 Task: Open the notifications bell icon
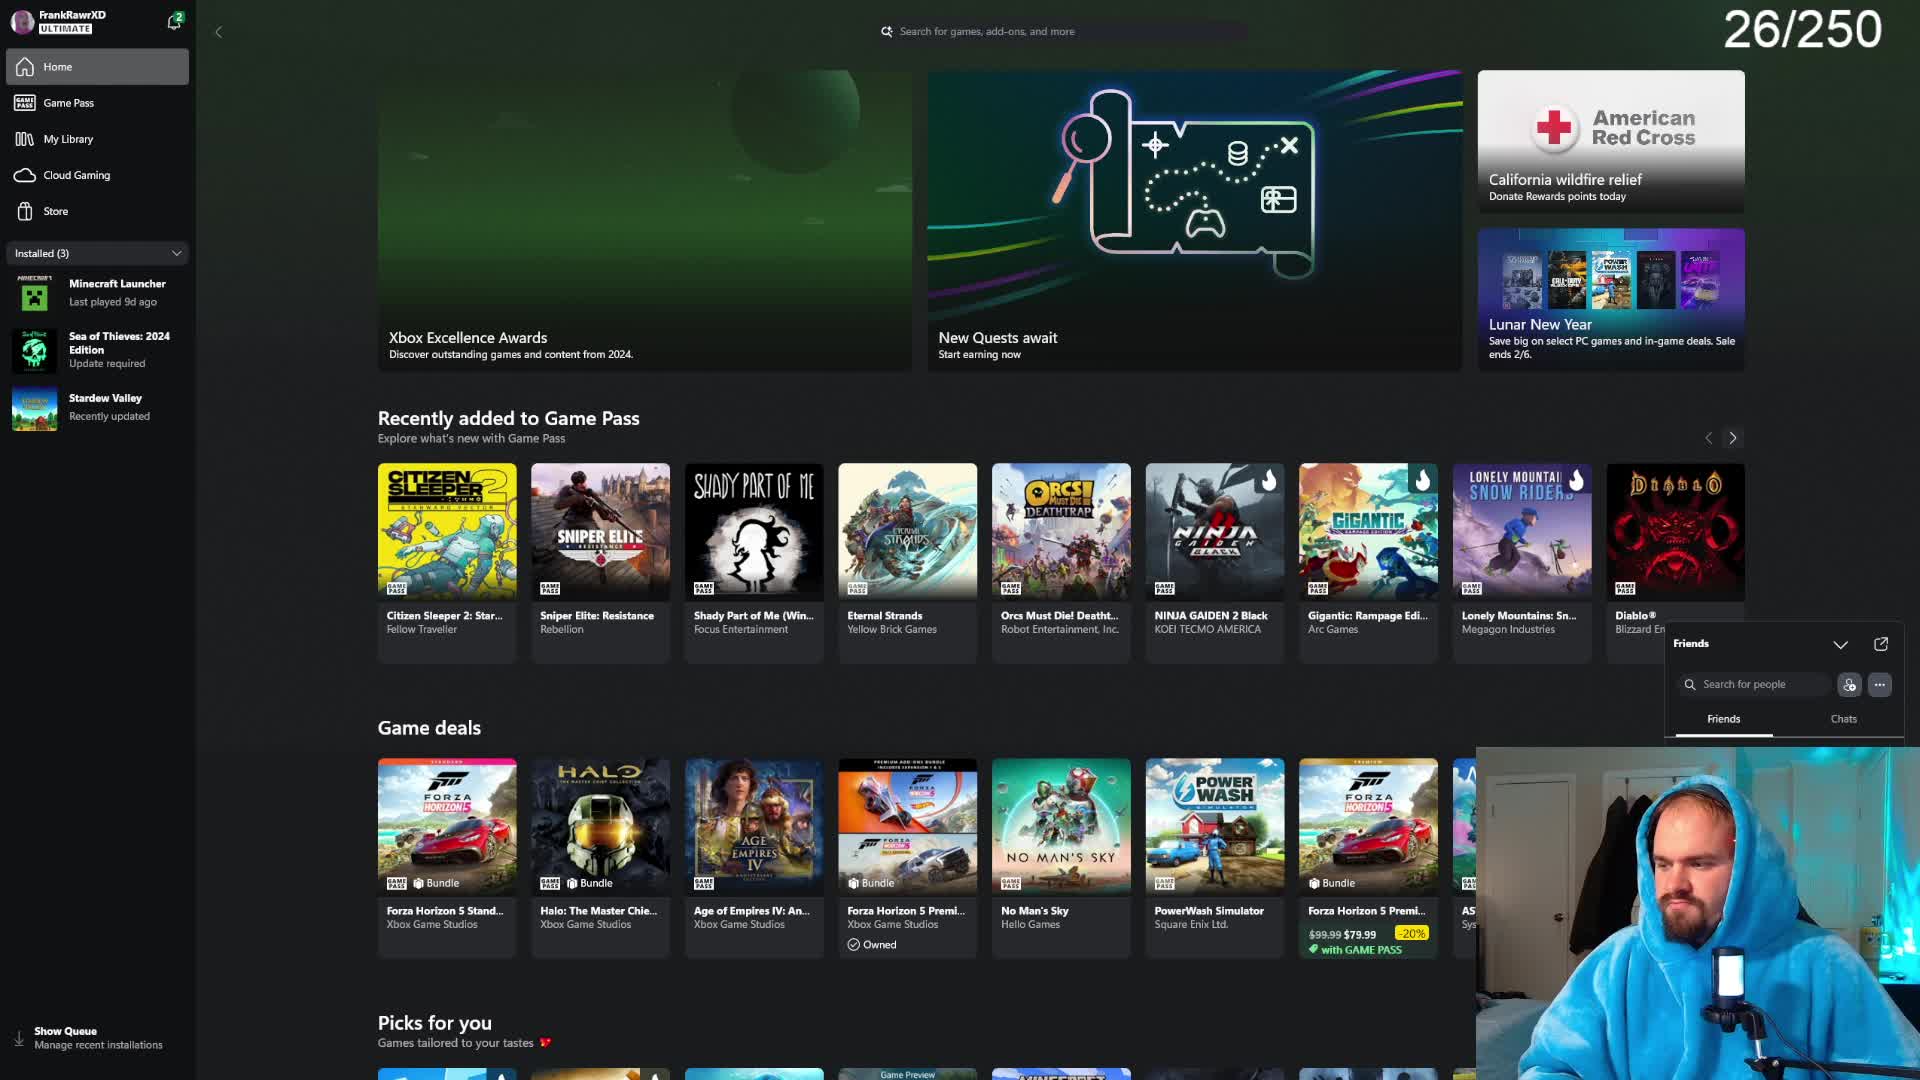pos(174,22)
